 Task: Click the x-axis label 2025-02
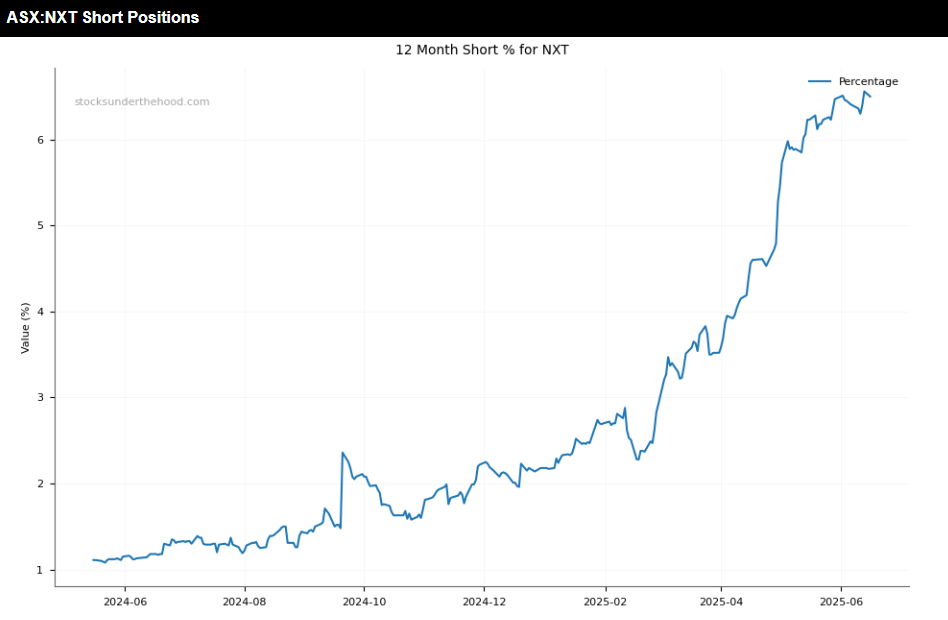pos(605,602)
